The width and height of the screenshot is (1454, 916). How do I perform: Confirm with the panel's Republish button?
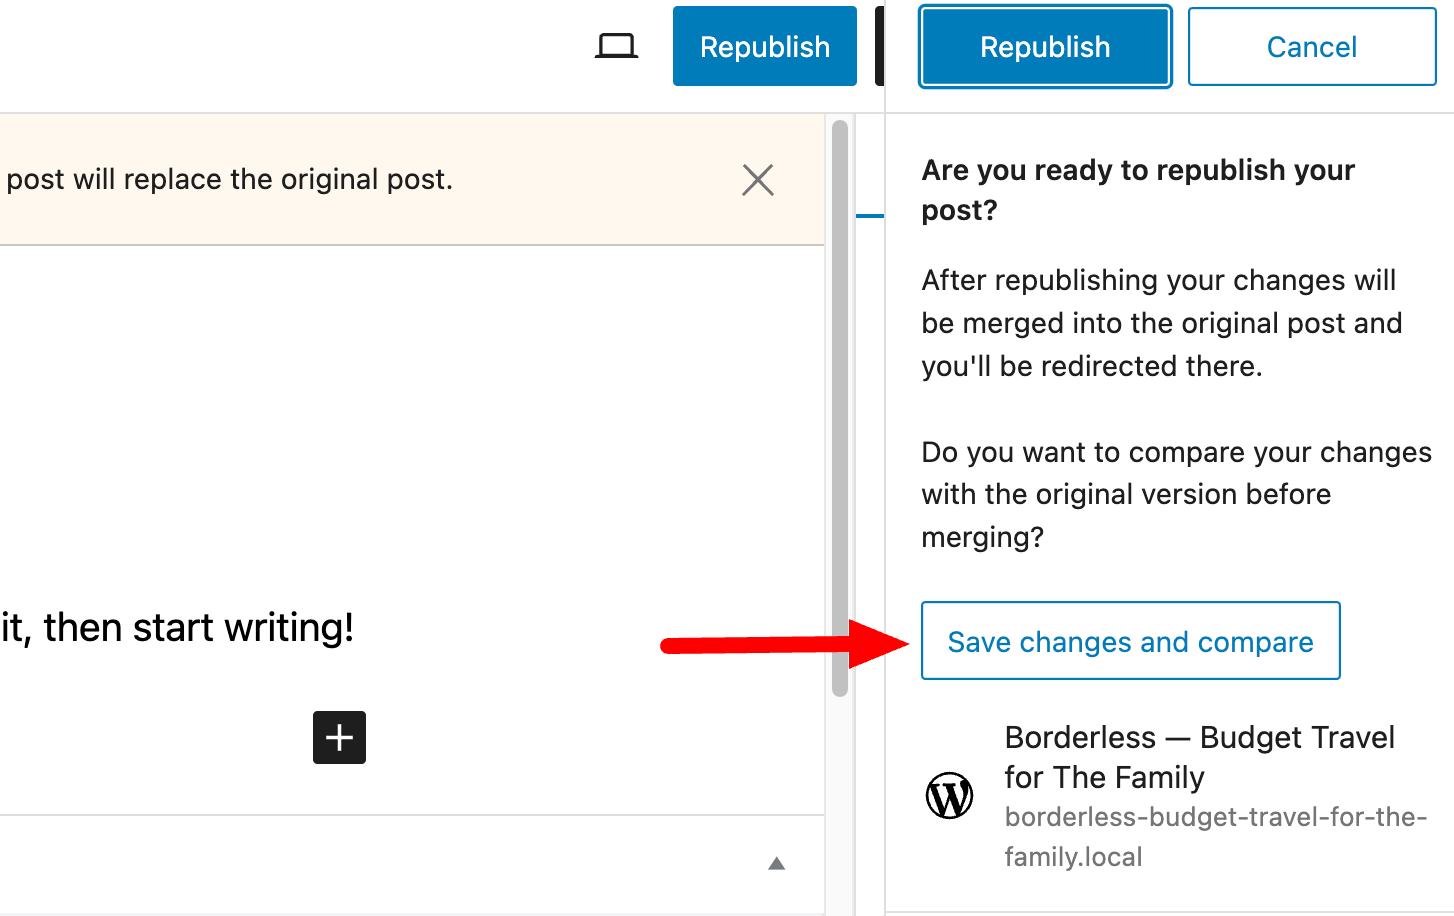1045,47
